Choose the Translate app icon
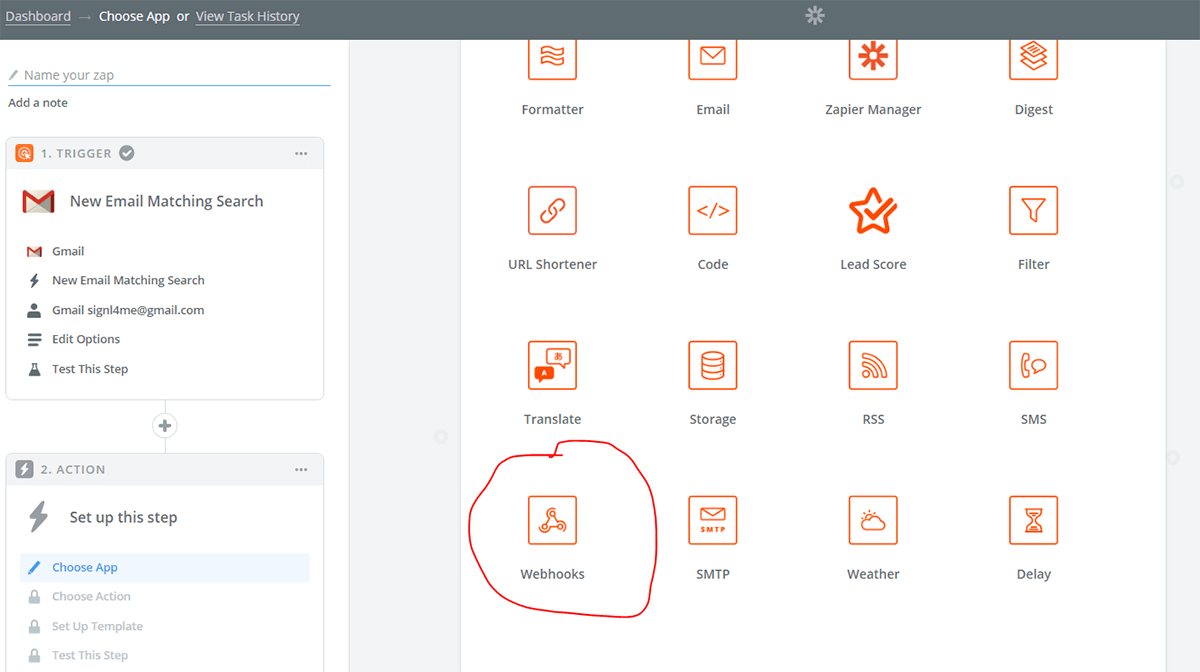 coord(552,365)
